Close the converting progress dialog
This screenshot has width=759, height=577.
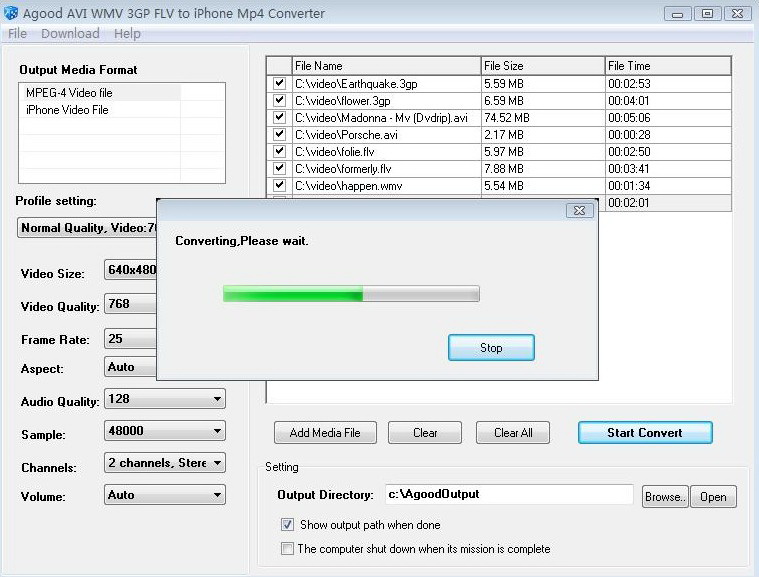point(579,211)
